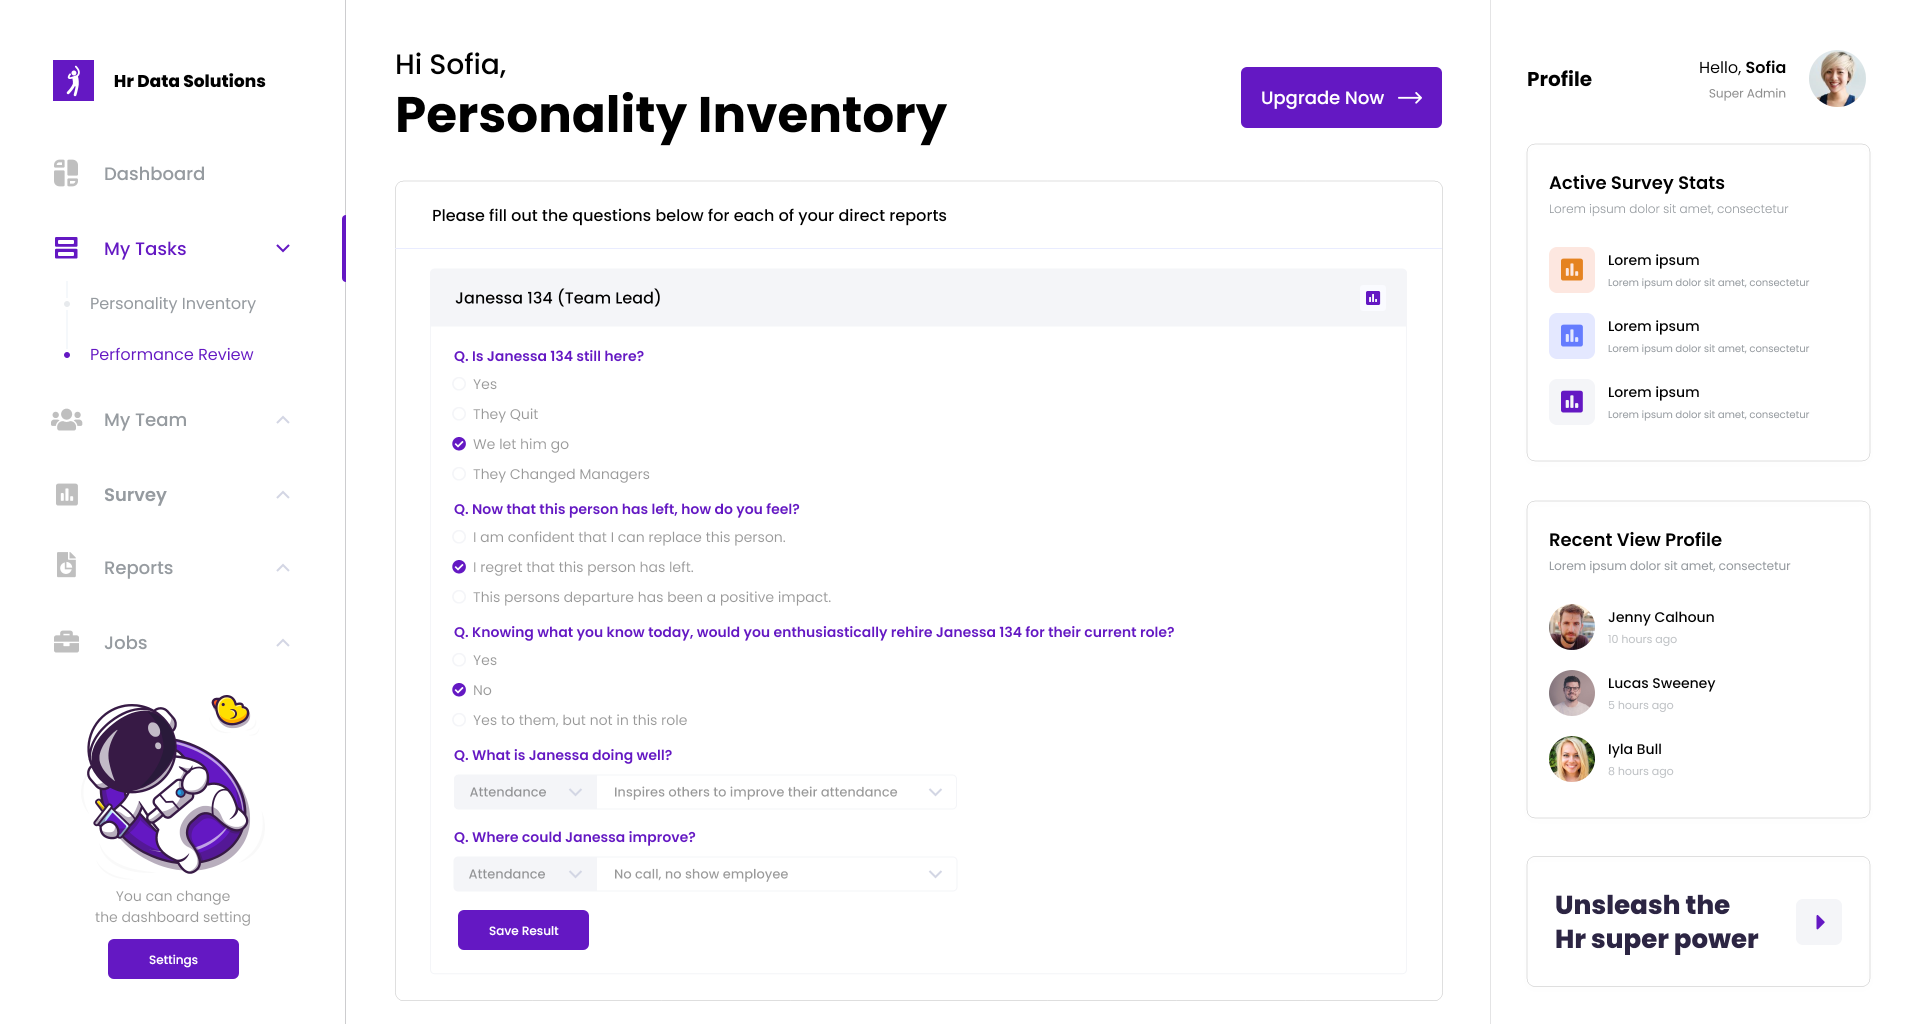This screenshot has width=1920, height=1024.
Task: Open the "No call, no show employee" dropdown
Action: [x=776, y=874]
